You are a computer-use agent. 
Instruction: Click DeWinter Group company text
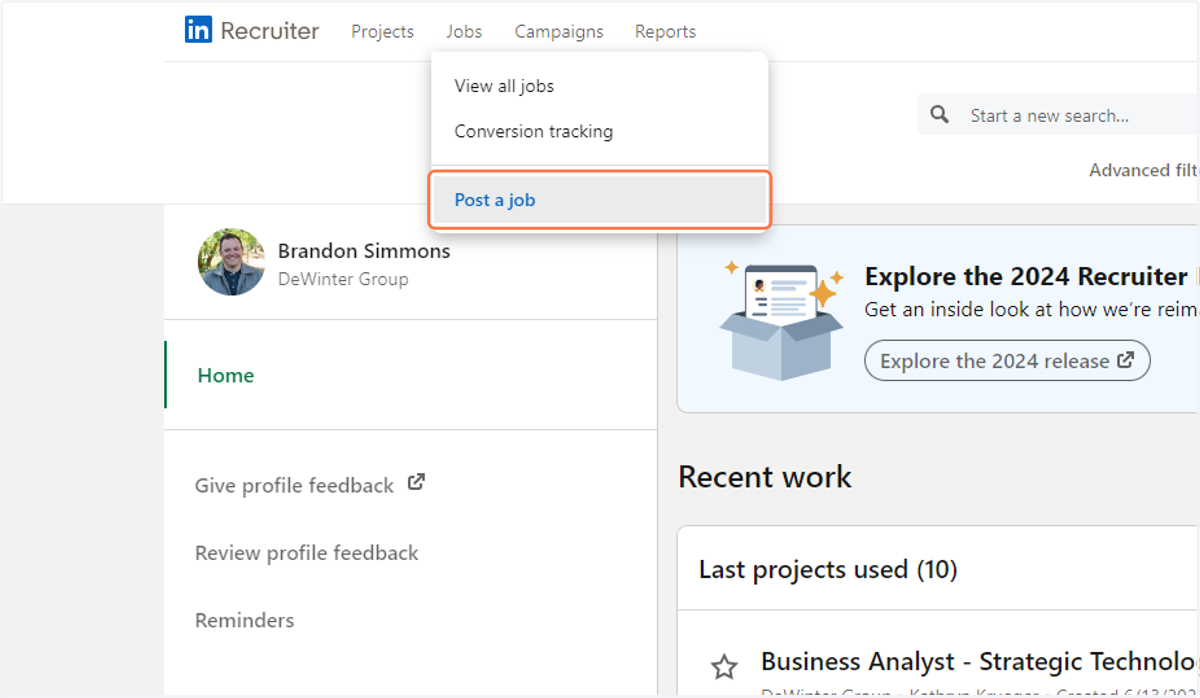point(343,279)
